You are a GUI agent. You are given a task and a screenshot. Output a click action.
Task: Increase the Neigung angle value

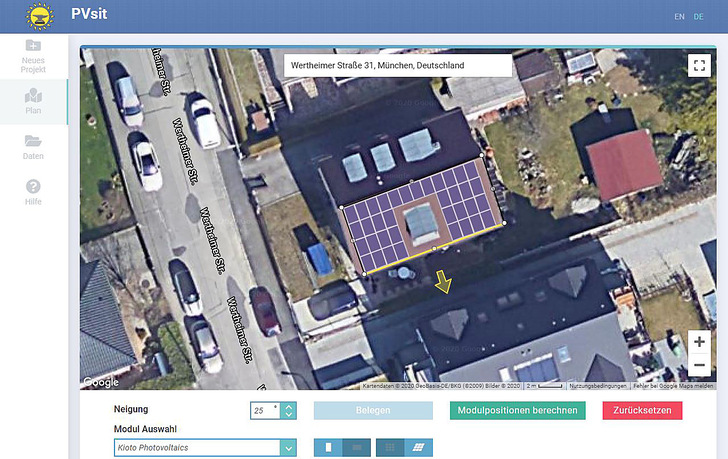point(289,406)
